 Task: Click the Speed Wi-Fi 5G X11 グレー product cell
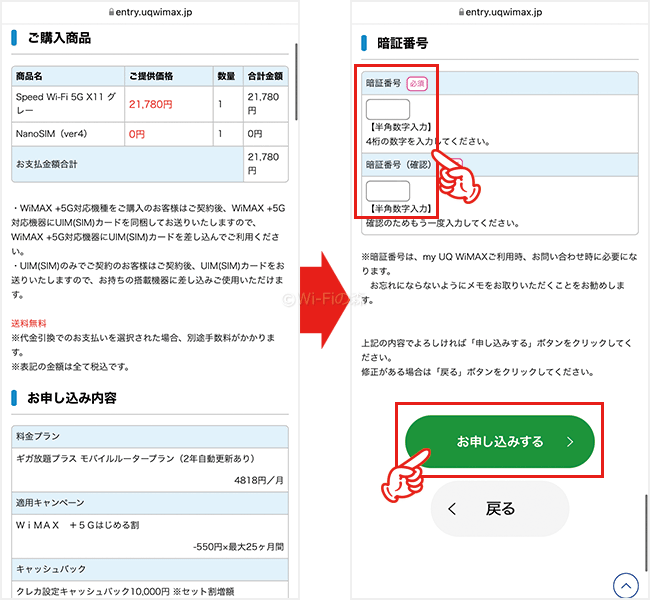[x=68, y=104]
